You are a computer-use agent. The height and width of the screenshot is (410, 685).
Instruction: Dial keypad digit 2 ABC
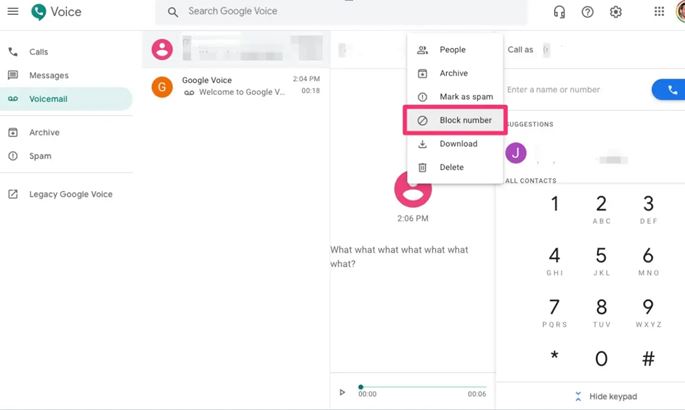point(602,209)
